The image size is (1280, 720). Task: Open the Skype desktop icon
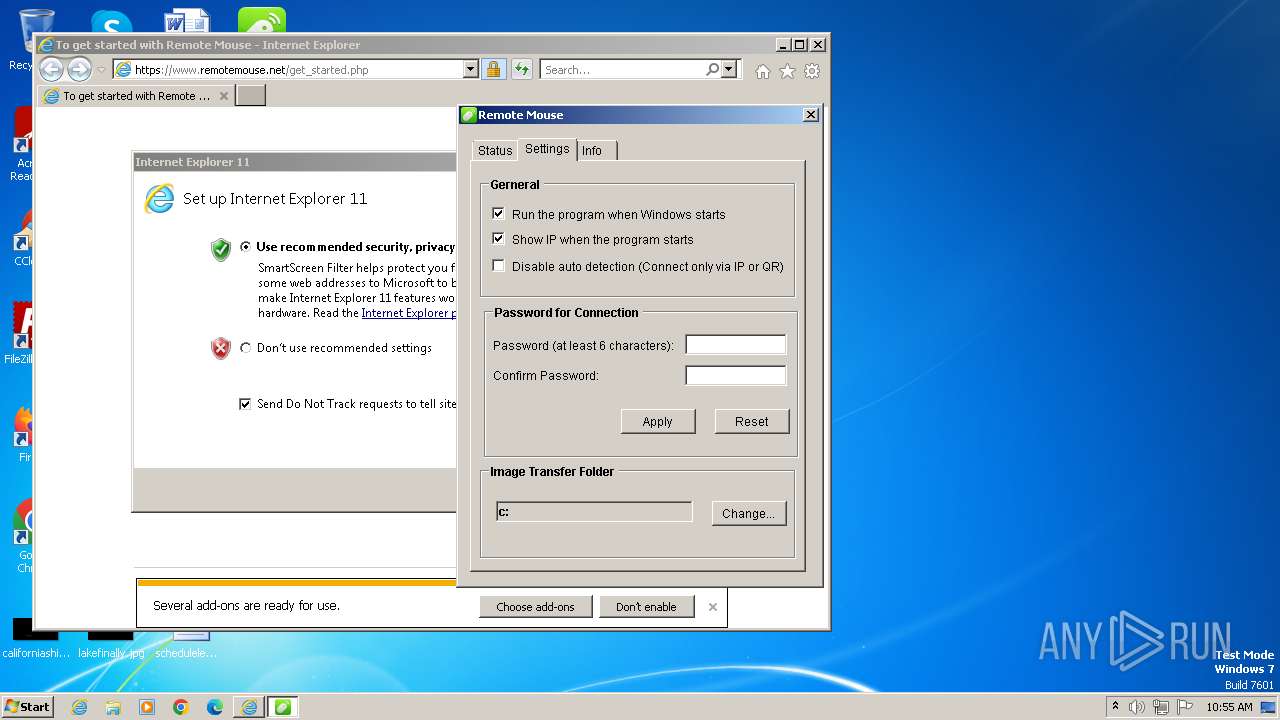point(111,23)
